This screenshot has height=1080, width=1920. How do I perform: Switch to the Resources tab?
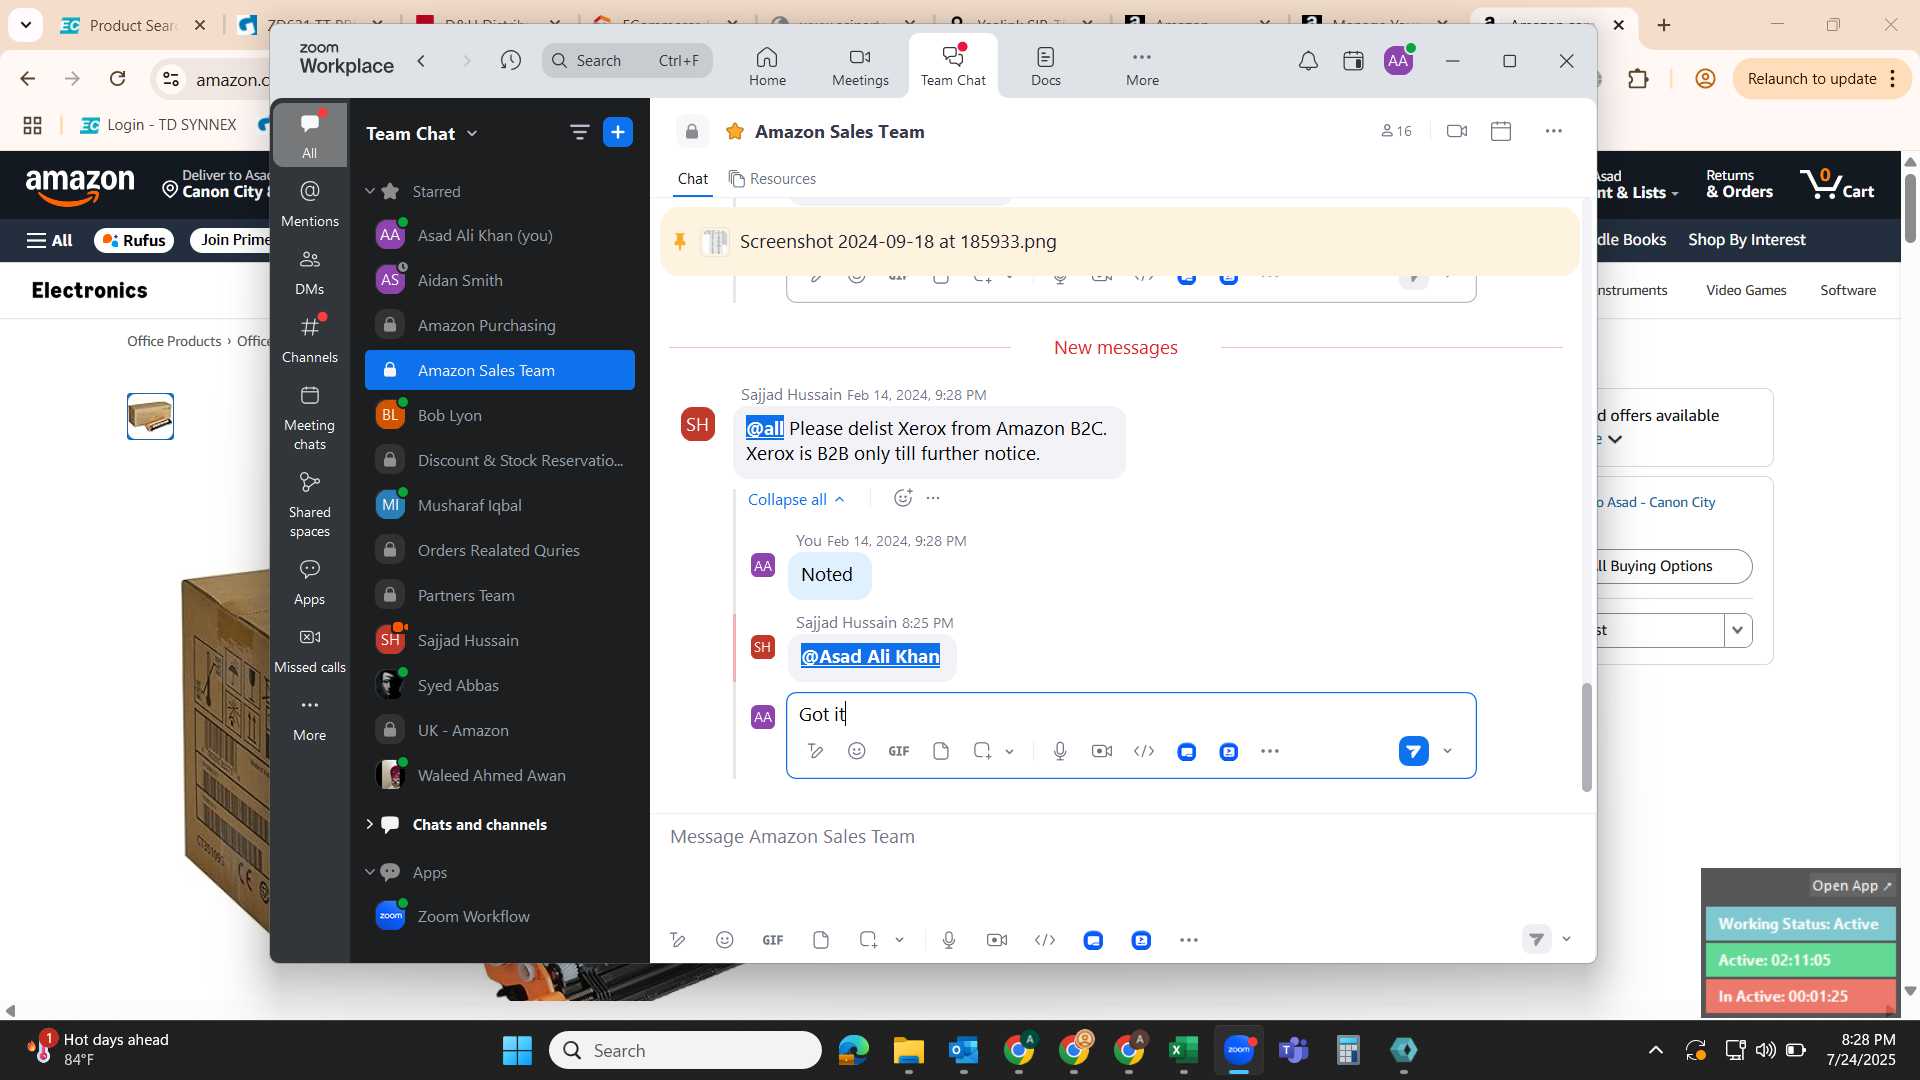pos(772,178)
